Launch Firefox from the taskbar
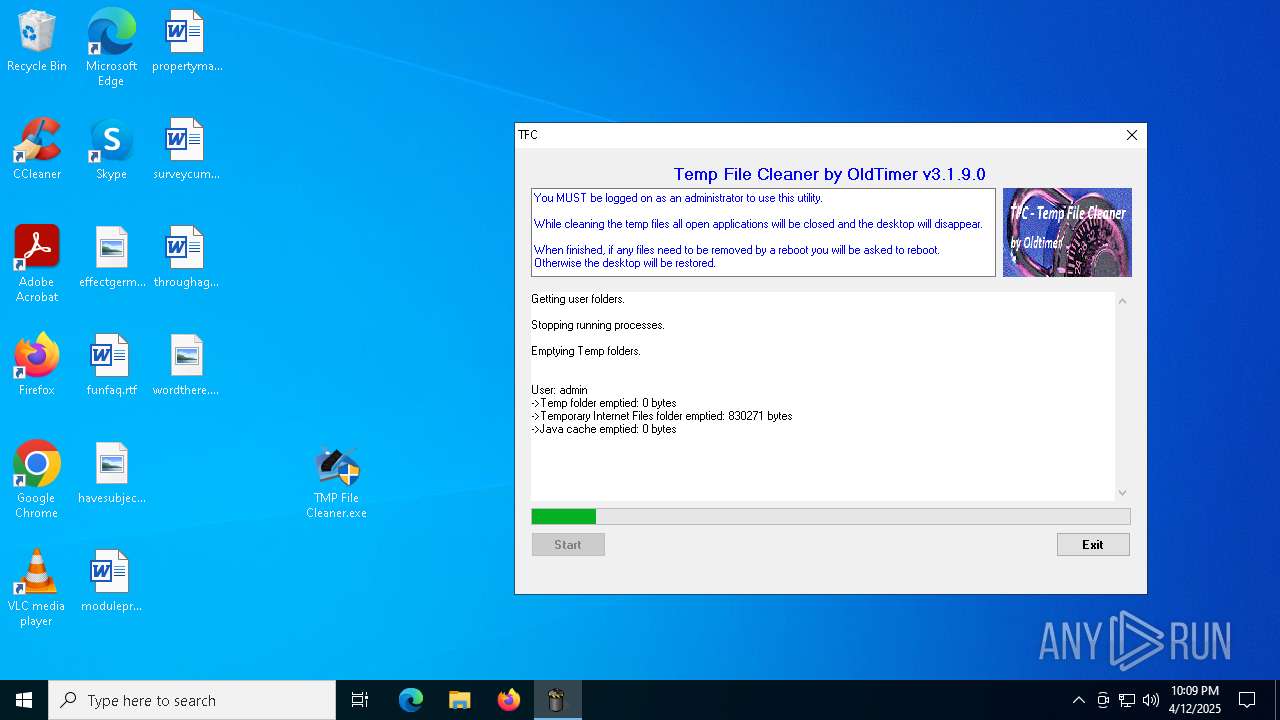Screen dimensions: 1280x720 point(508,700)
